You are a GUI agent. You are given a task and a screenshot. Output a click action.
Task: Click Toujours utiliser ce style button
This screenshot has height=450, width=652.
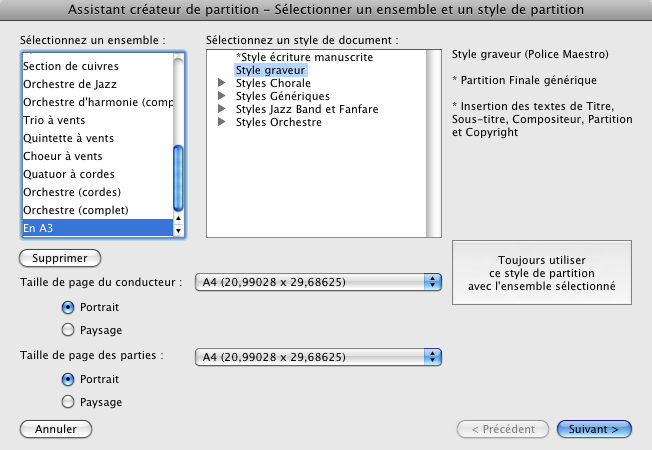coord(541,274)
